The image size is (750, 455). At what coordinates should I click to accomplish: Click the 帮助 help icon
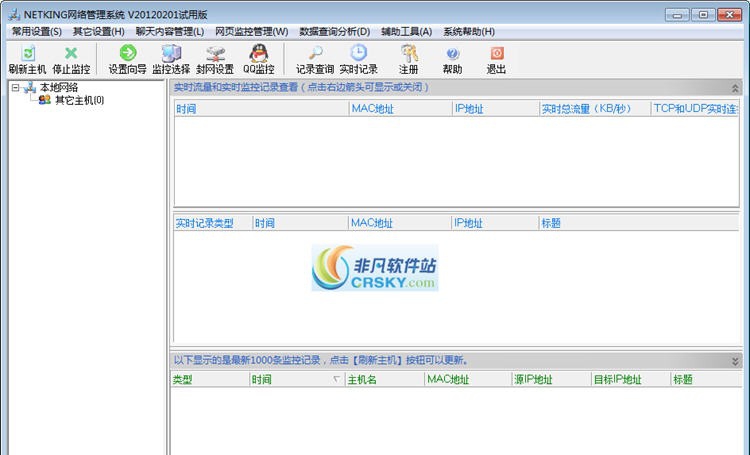click(452, 54)
